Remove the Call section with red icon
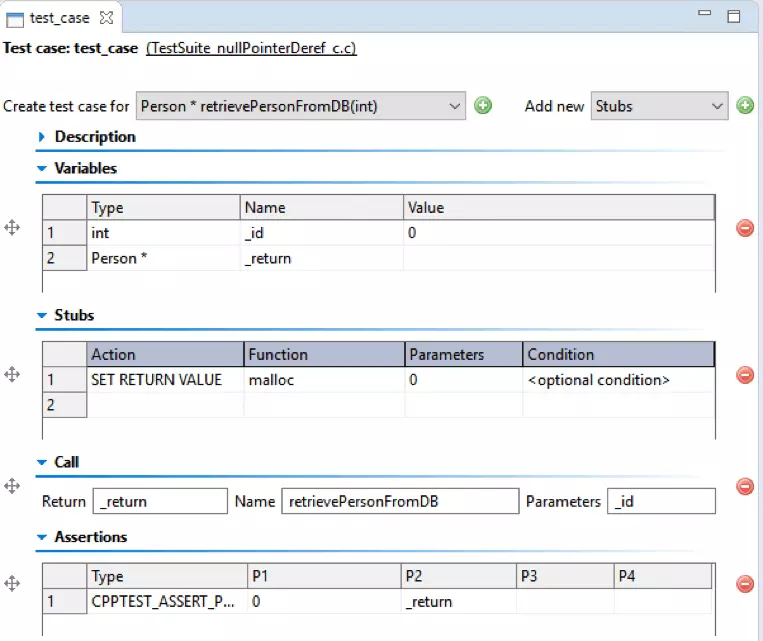This screenshot has height=641, width=763. click(745, 486)
